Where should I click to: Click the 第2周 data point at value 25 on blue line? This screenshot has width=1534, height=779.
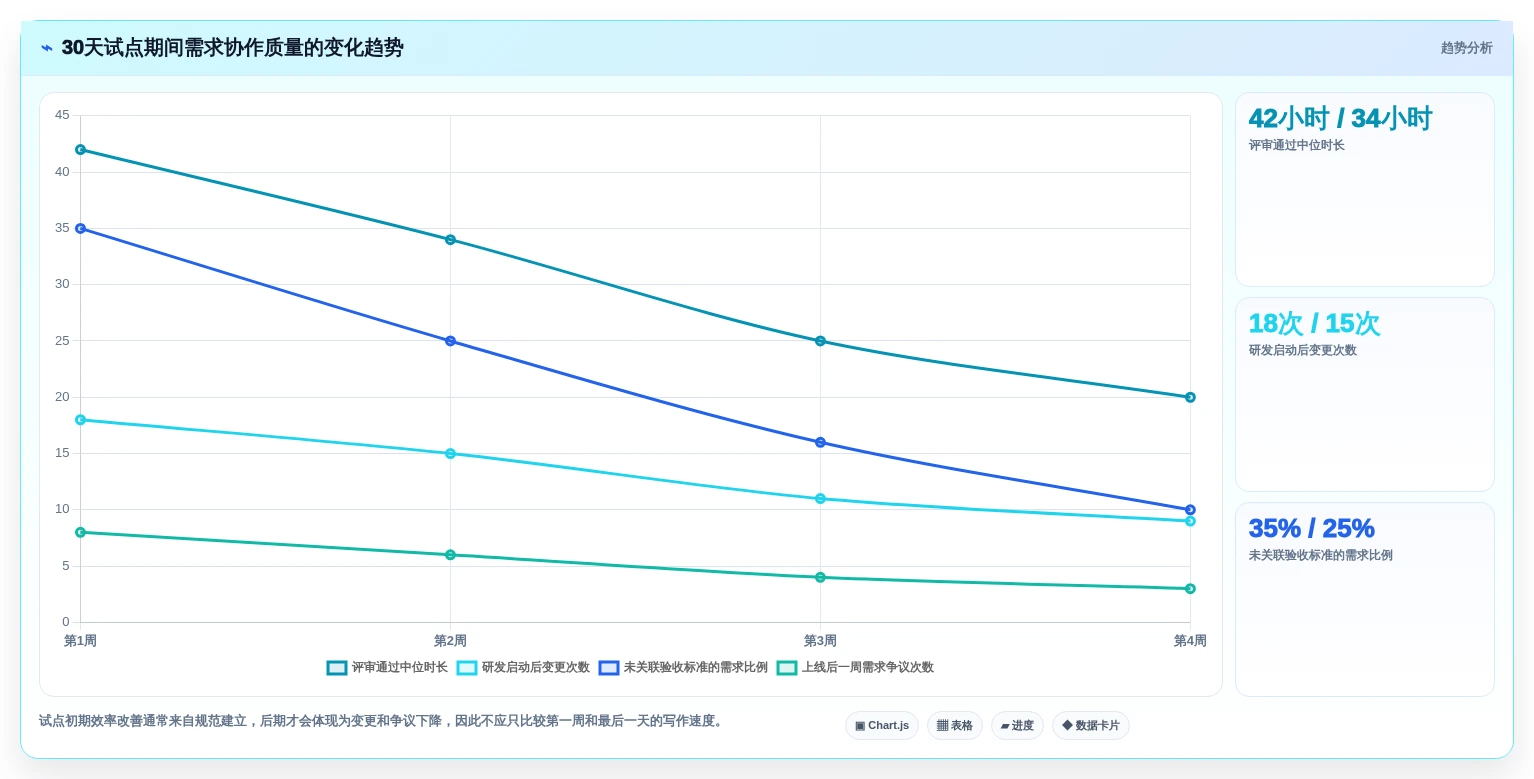[x=450, y=341]
